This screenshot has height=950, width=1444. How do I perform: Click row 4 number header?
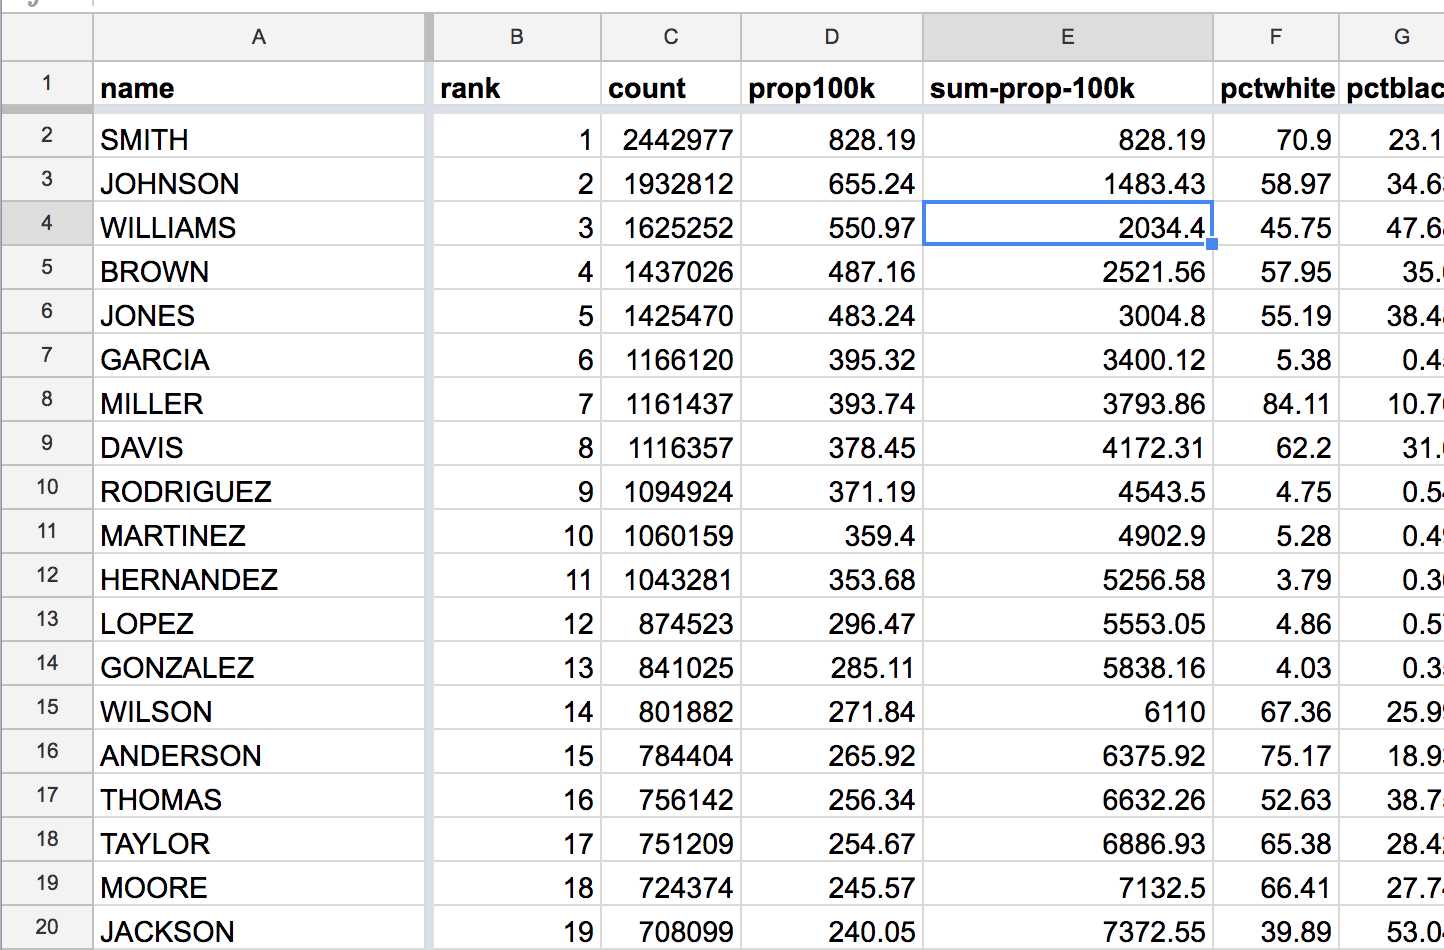47,223
